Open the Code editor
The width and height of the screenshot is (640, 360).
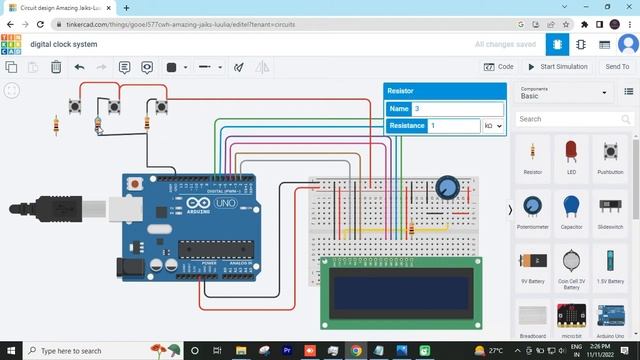[498, 67]
